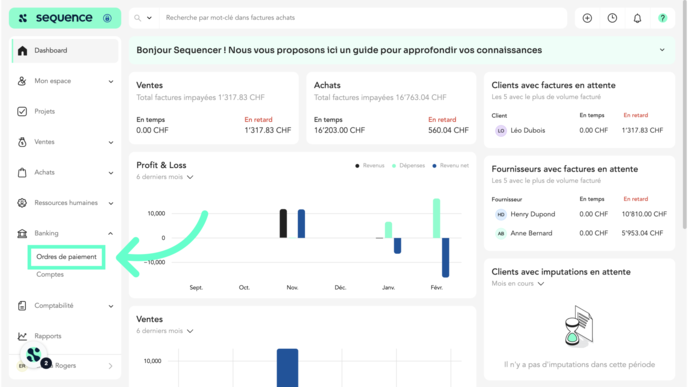Open the clock history icon

(612, 18)
